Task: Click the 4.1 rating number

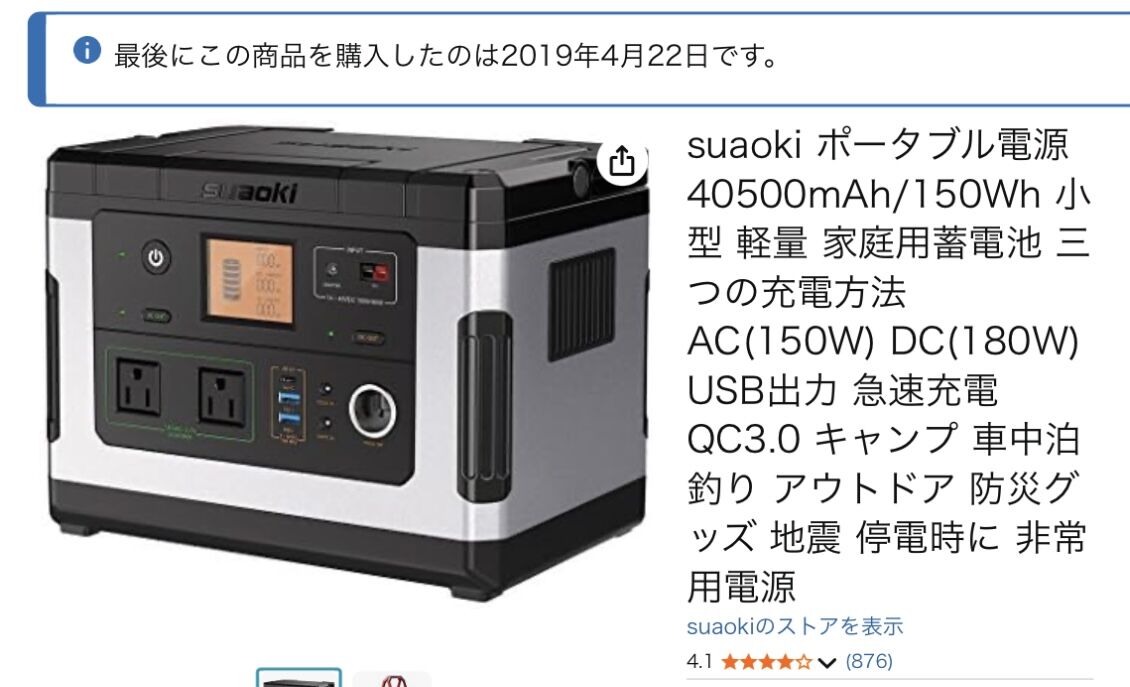Action: (x=699, y=661)
